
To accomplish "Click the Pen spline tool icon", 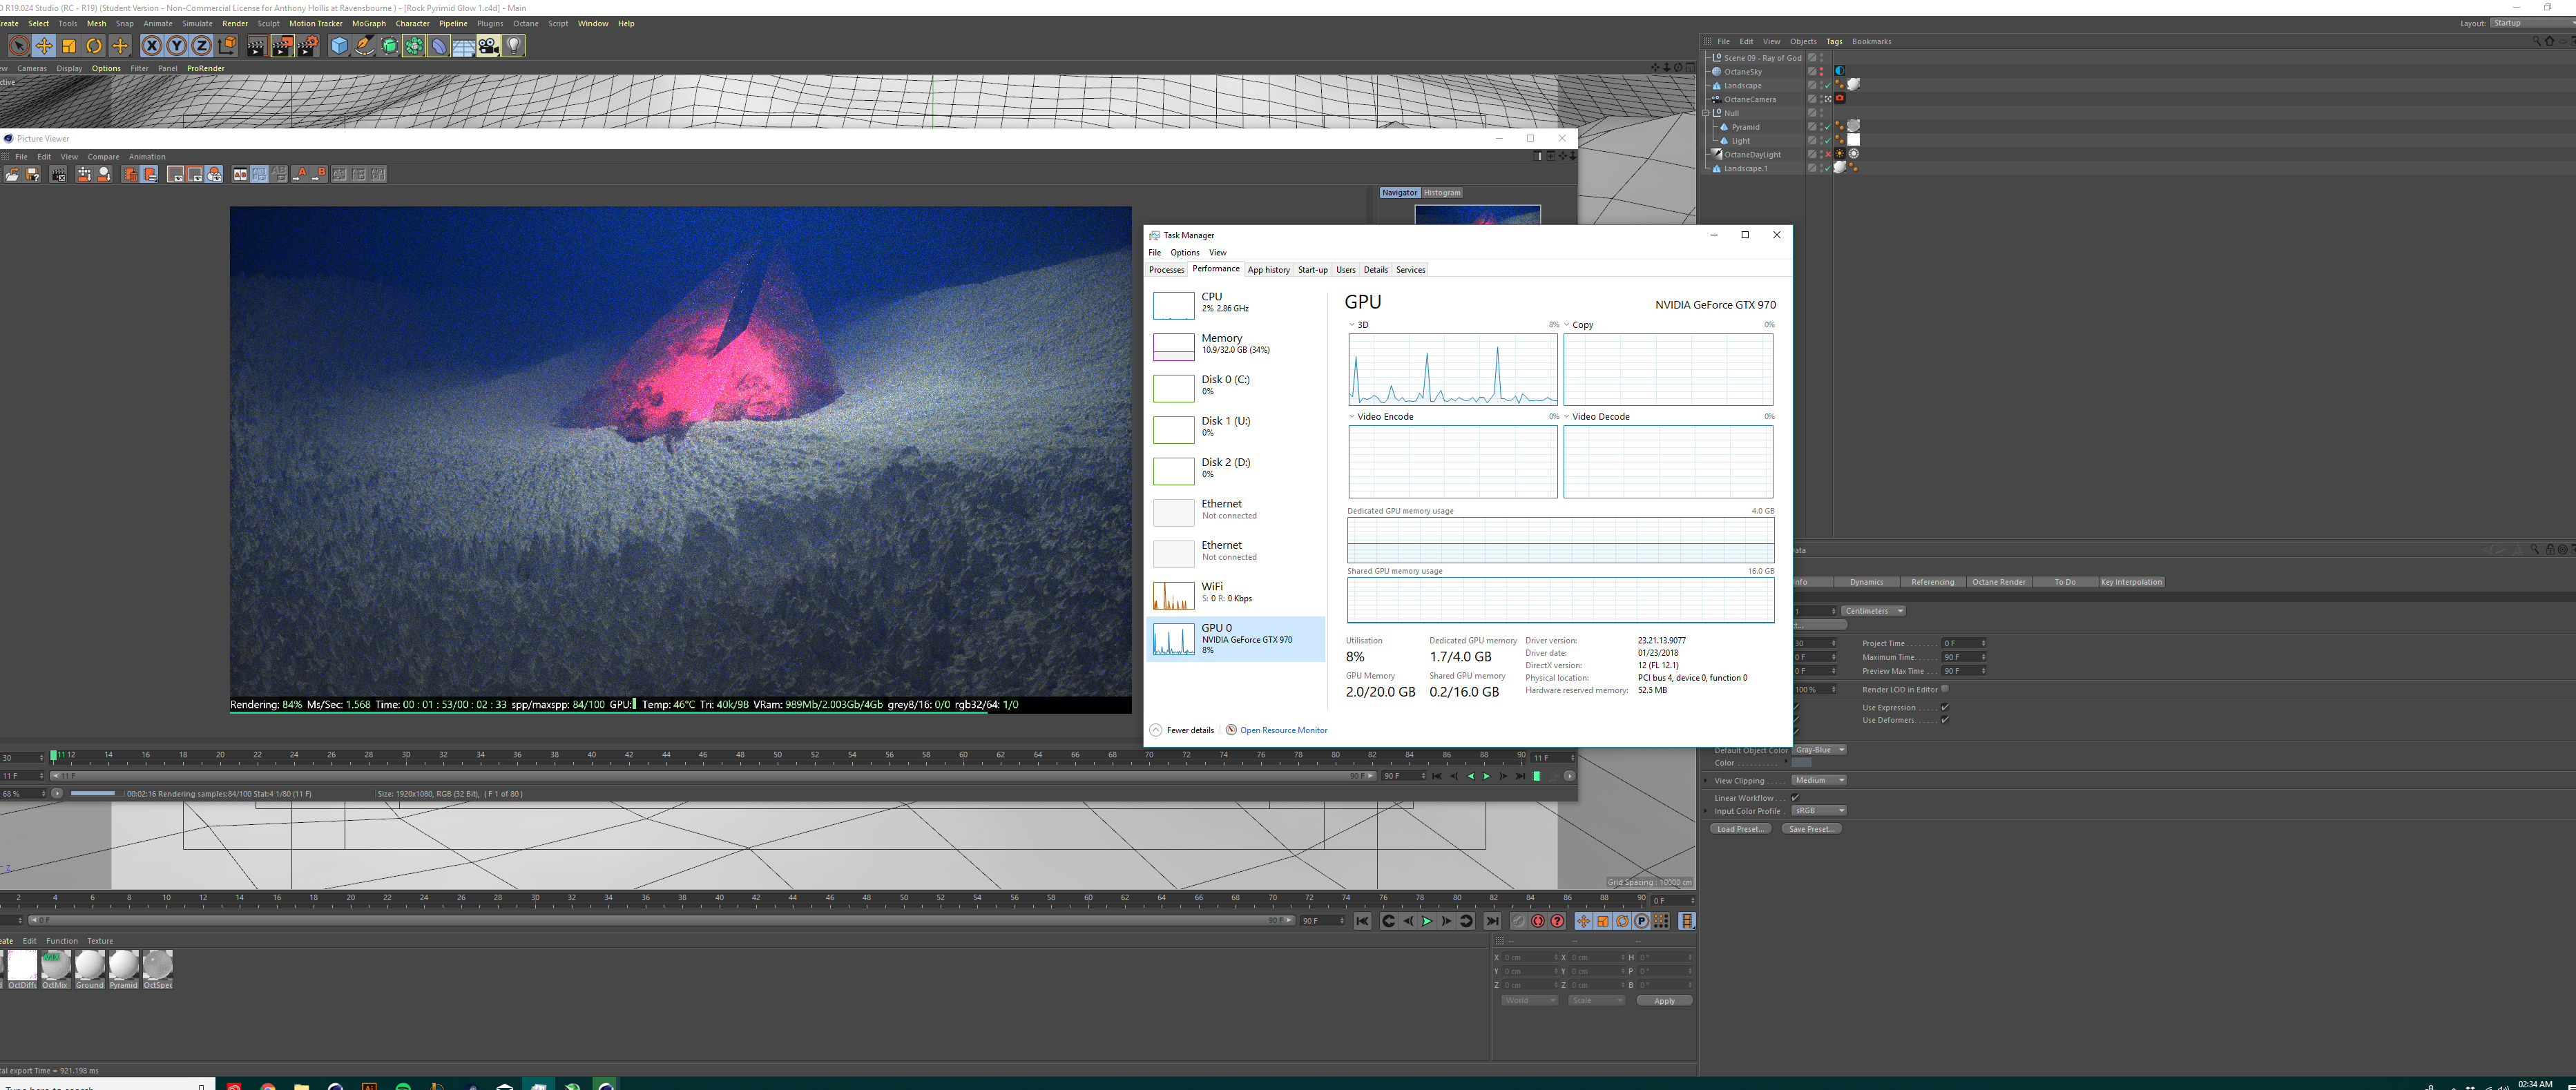I will click(x=364, y=46).
